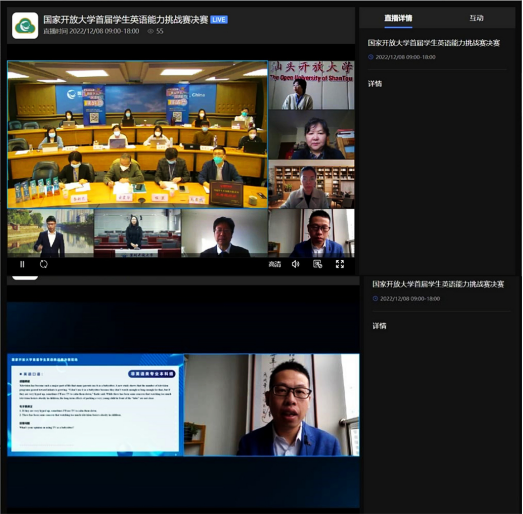The image size is (523, 514).
Task: Select the bookshelf background participant feed
Action: point(312,184)
